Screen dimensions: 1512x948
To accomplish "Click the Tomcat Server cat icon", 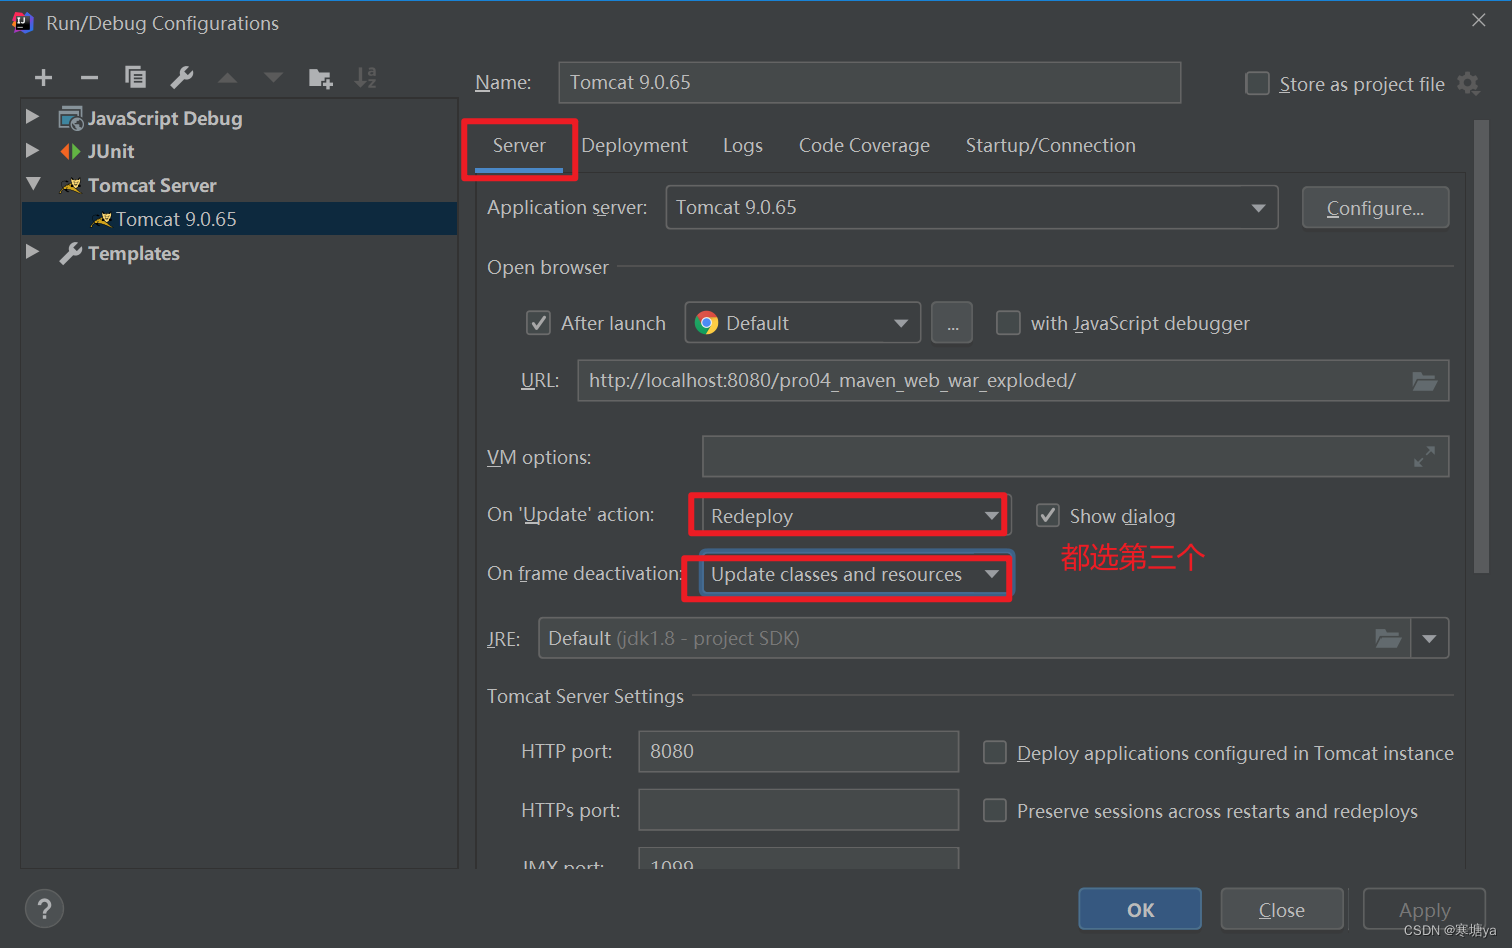I will [70, 185].
